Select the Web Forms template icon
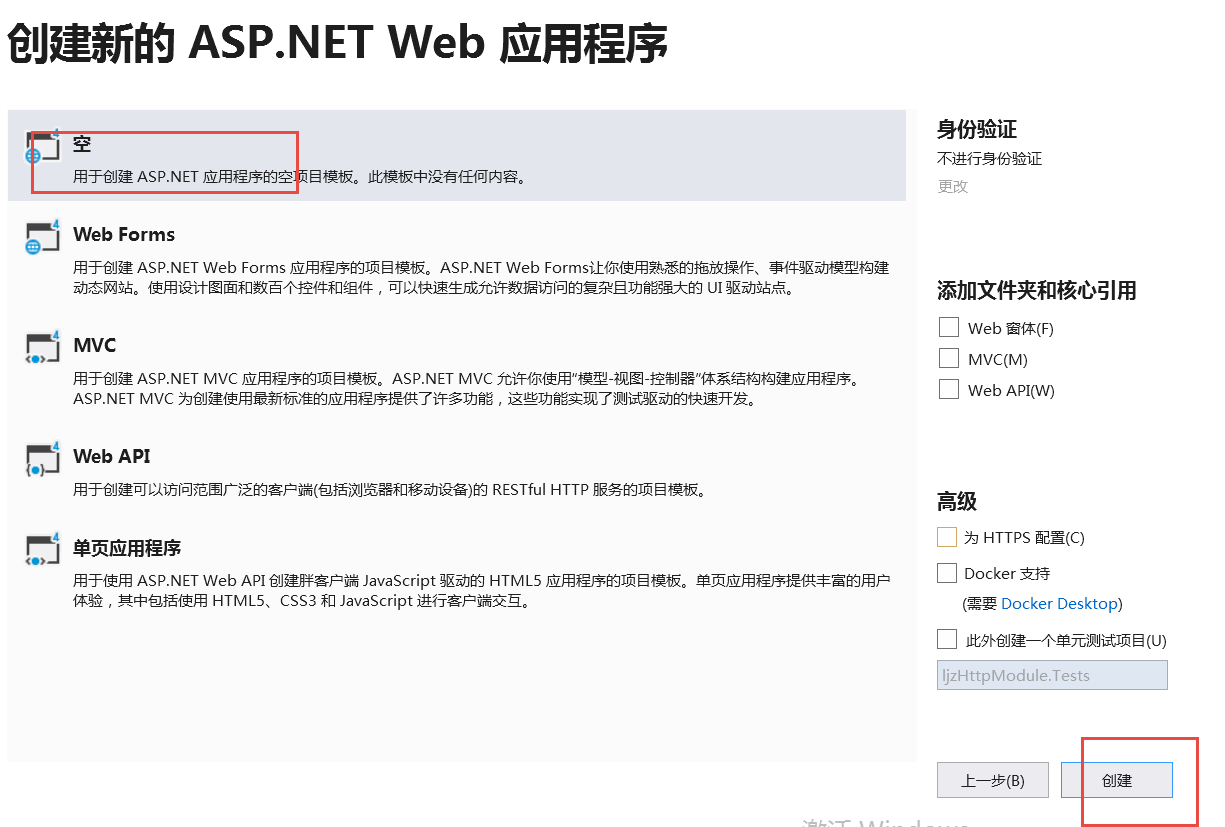 pyautogui.click(x=43, y=237)
